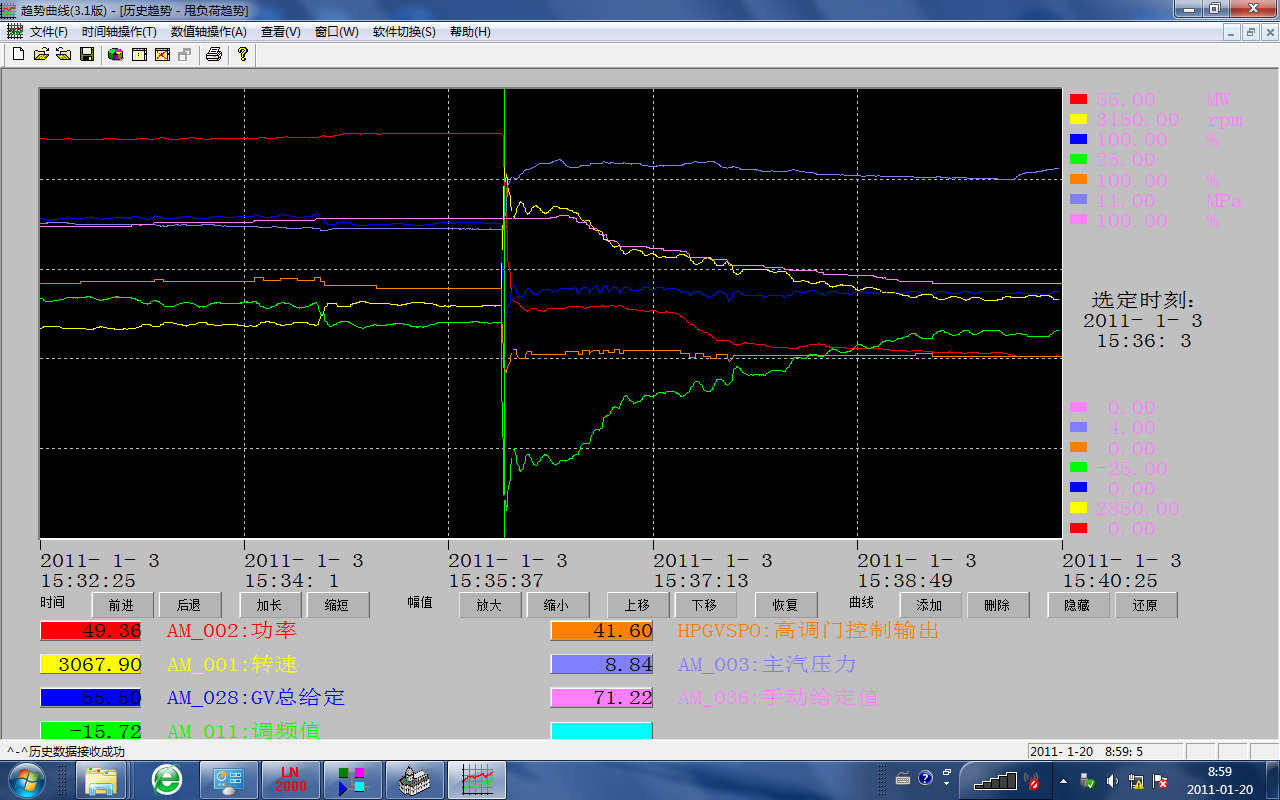Select the yellow 3067.90 speed value box
1280x800 pixels.
click(x=91, y=664)
